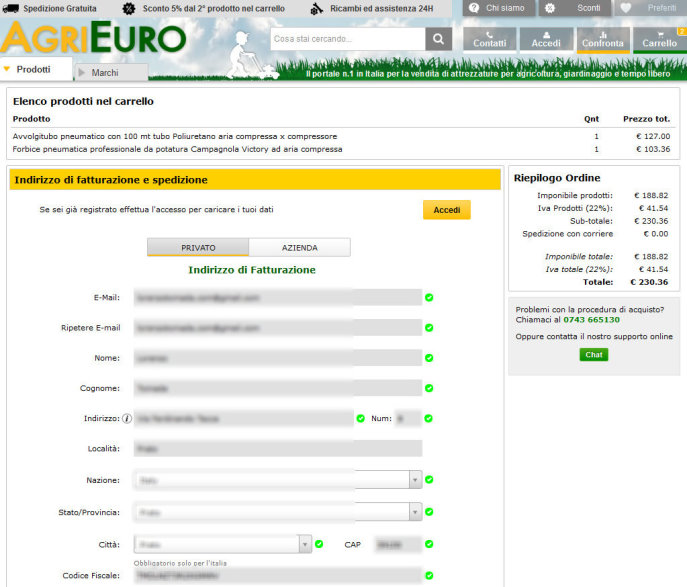Open the Stato/Provincia dropdown
The height and width of the screenshot is (587, 687).
tap(415, 512)
